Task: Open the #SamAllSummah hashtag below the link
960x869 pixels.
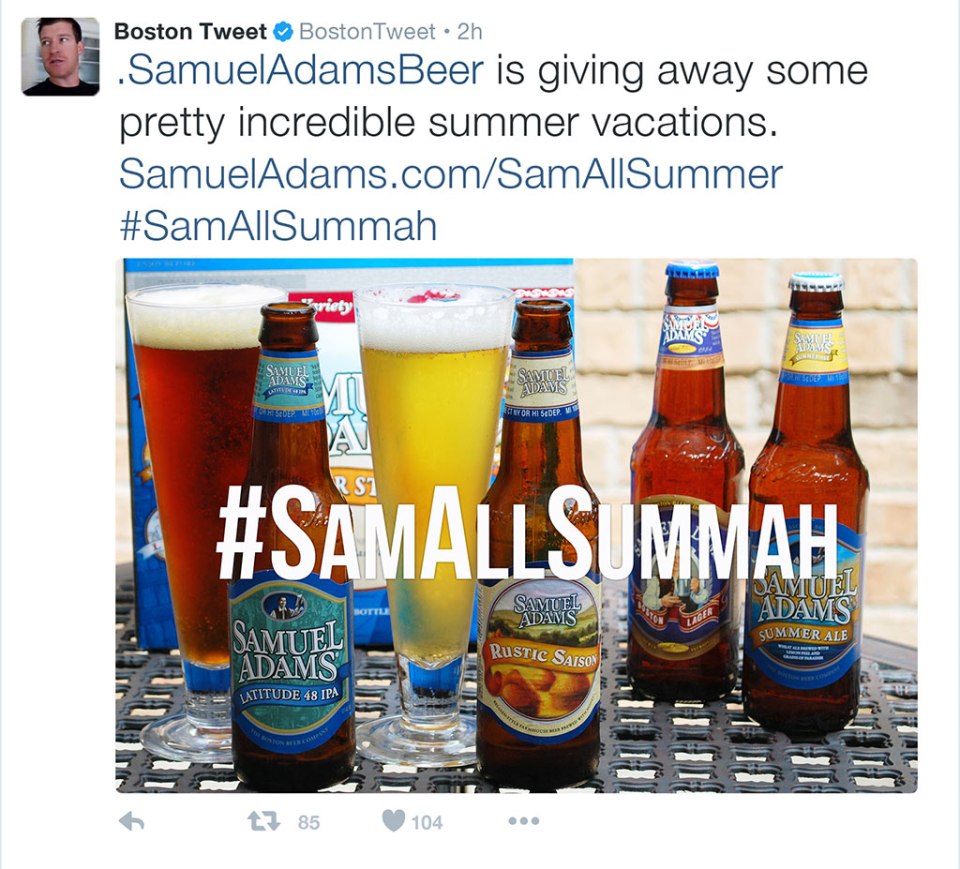Action: [278, 226]
